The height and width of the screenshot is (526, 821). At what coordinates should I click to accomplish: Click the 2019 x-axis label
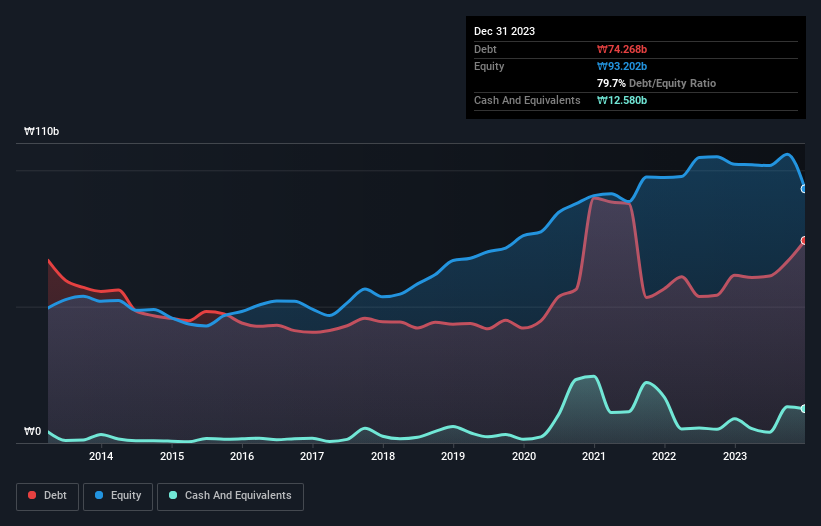pyautogui.click(x=453, y=456)
